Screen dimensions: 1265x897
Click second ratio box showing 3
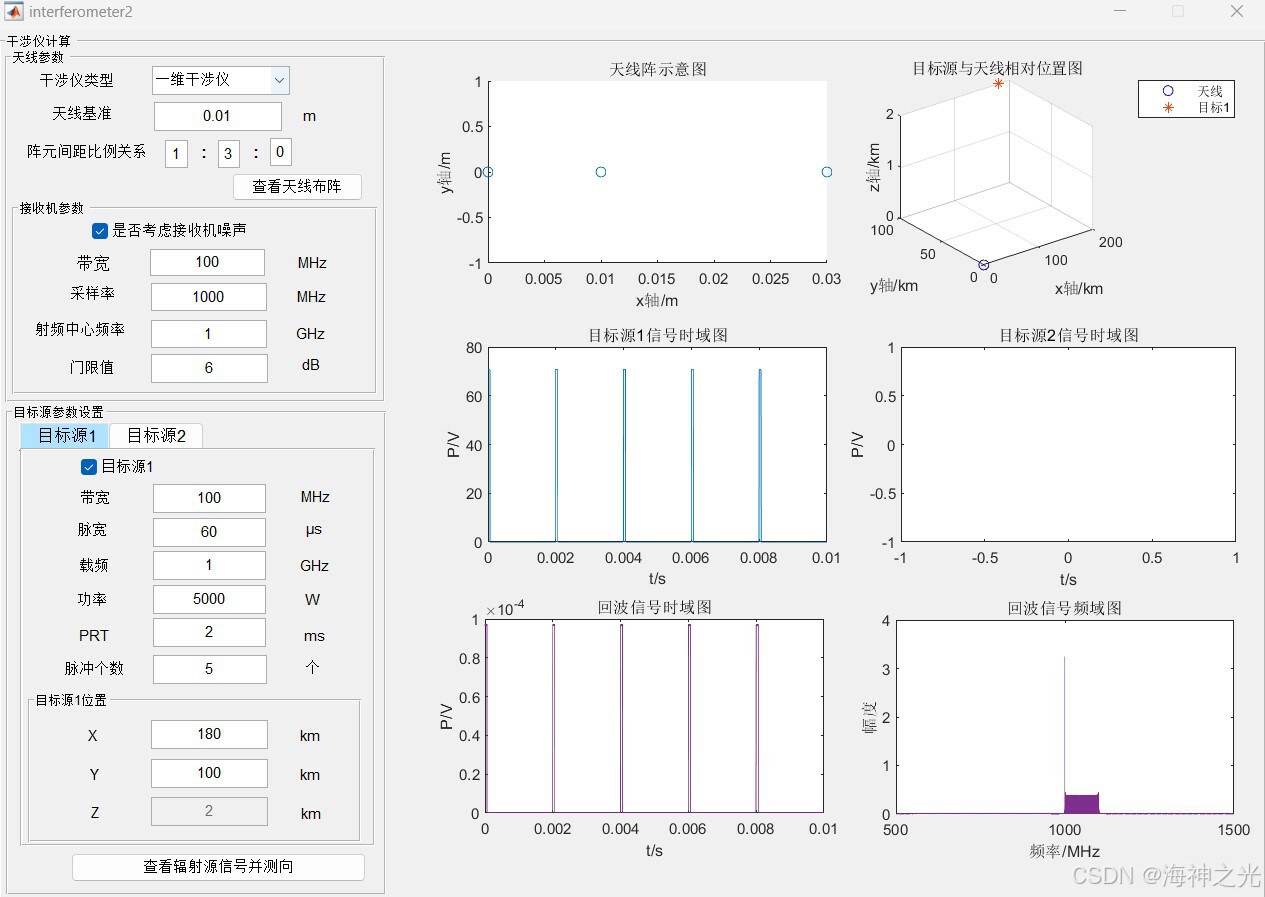pos(229,154)
